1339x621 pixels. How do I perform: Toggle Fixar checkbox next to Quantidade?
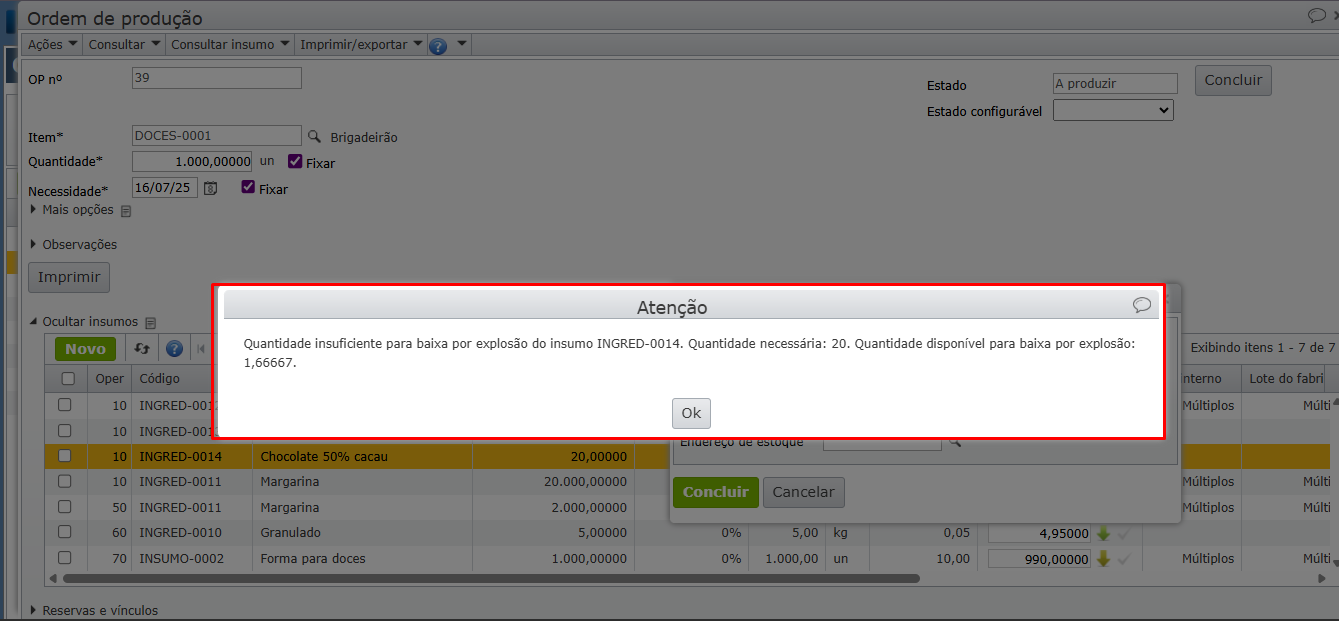[294, 161]
